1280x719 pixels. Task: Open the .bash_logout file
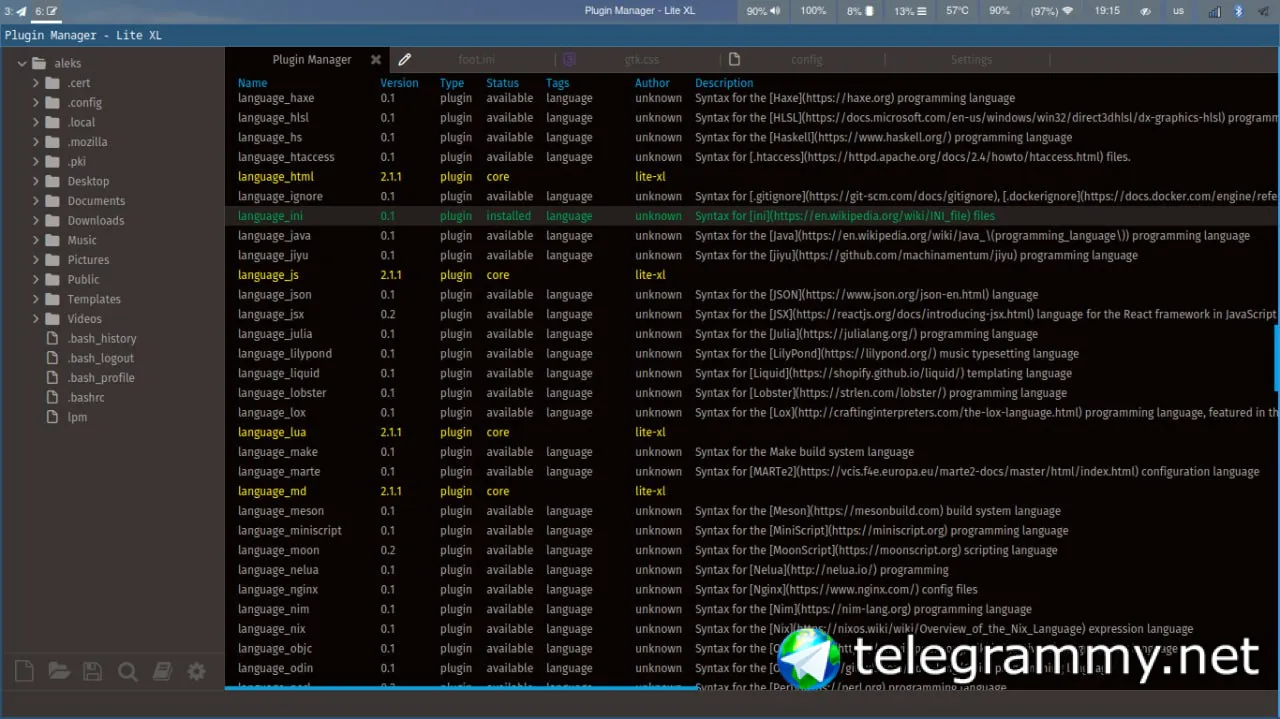coord(100,358)
